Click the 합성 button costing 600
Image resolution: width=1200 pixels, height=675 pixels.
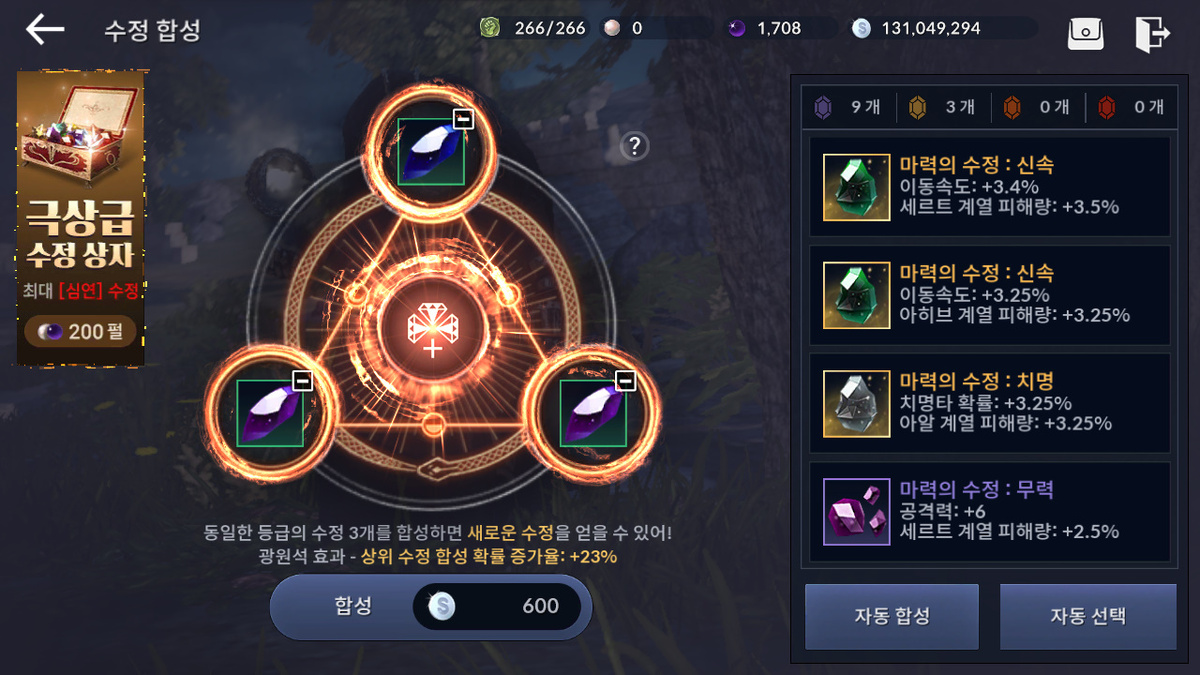(431, 606)
